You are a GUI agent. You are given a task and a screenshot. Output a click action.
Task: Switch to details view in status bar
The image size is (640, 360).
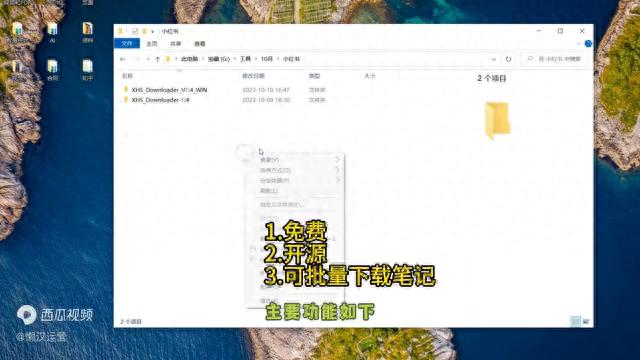click(x=576, y=322)
